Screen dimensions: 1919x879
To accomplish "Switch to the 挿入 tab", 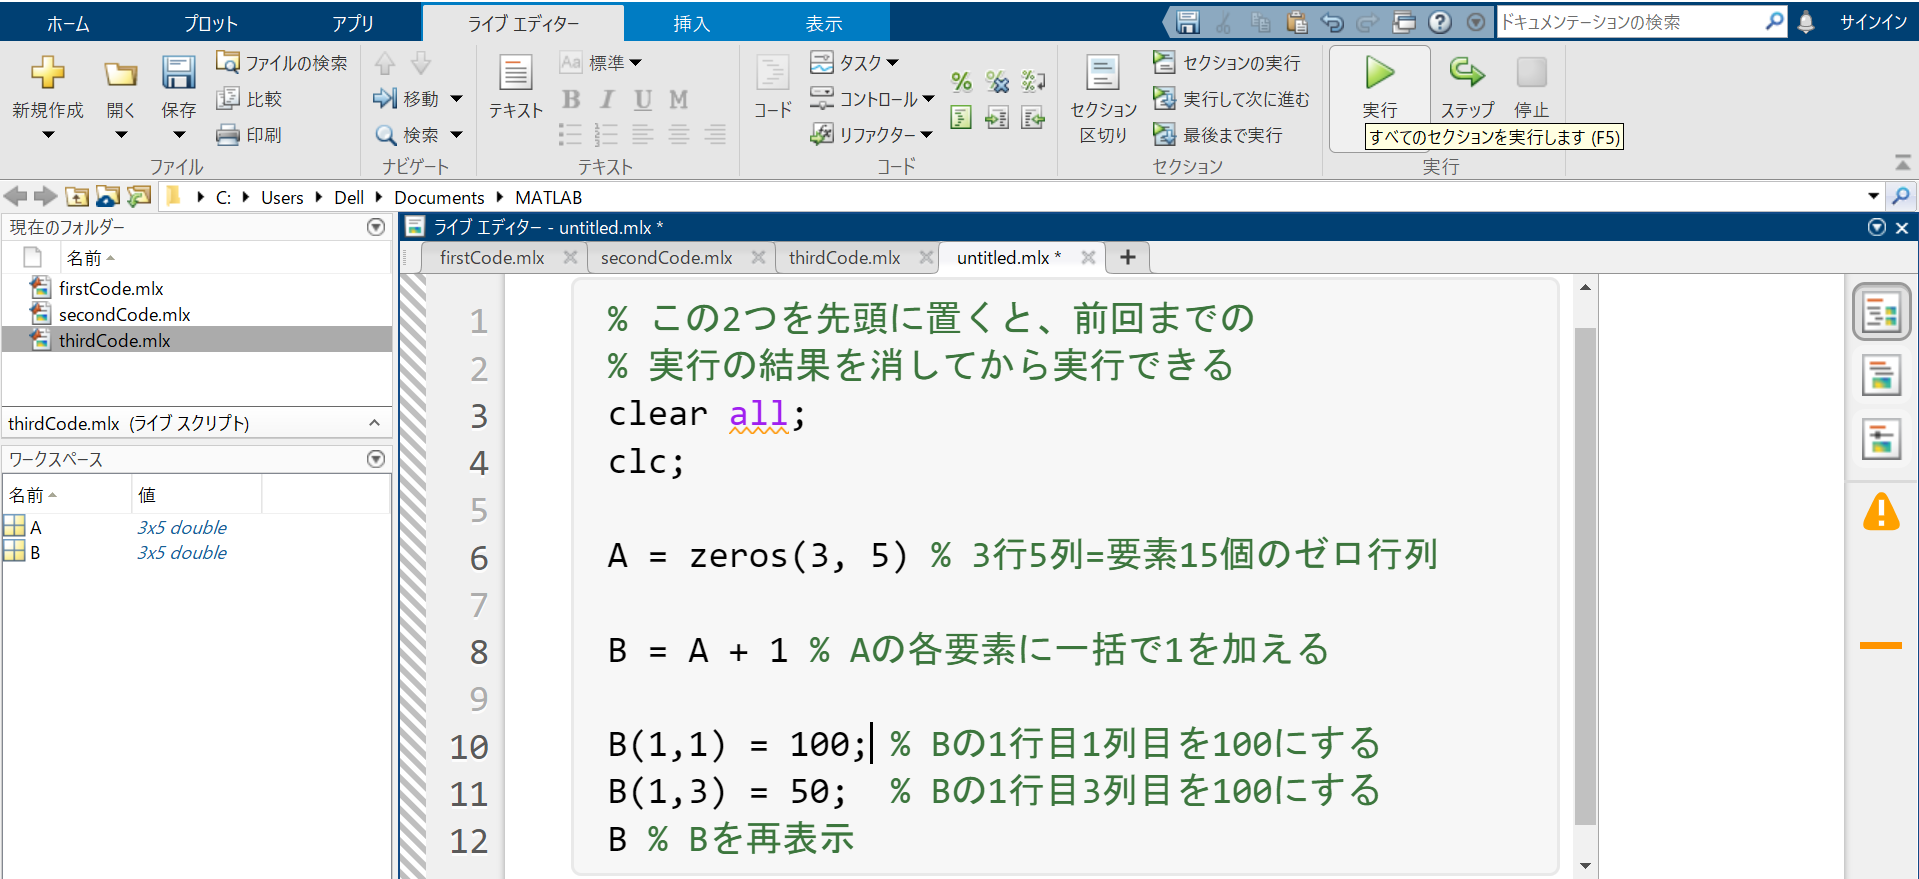I will [691, 23].
